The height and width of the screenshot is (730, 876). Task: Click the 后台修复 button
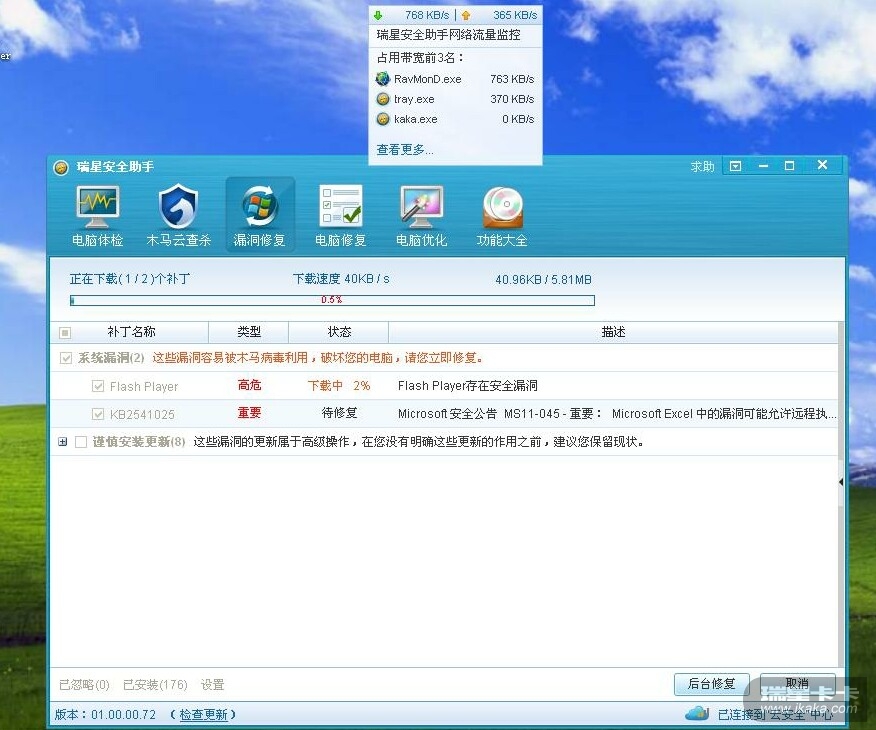712,684
